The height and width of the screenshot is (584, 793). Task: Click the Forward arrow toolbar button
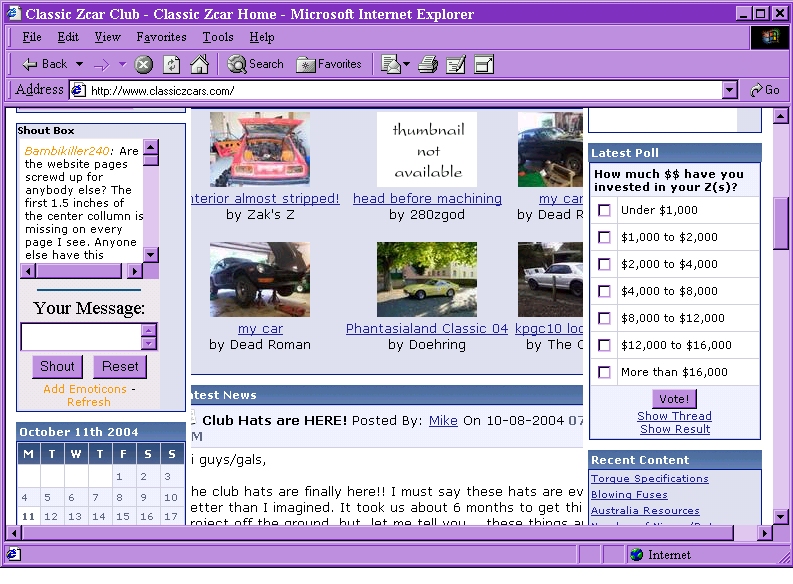click(101, 65)
